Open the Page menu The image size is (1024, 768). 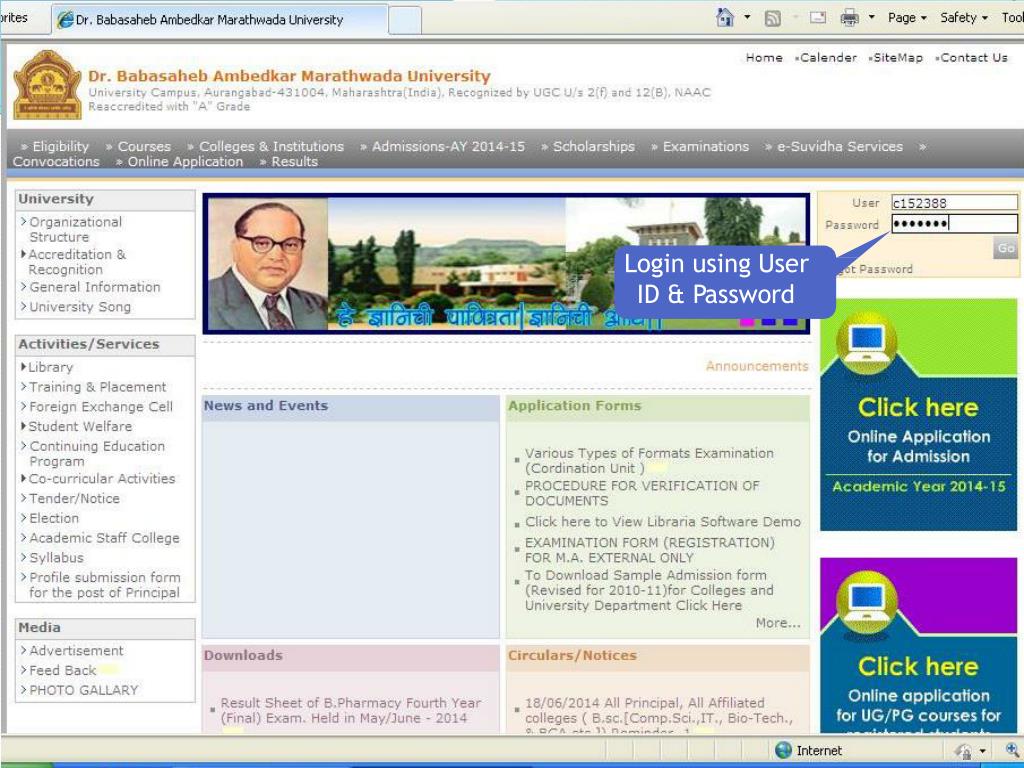[907, 18]
